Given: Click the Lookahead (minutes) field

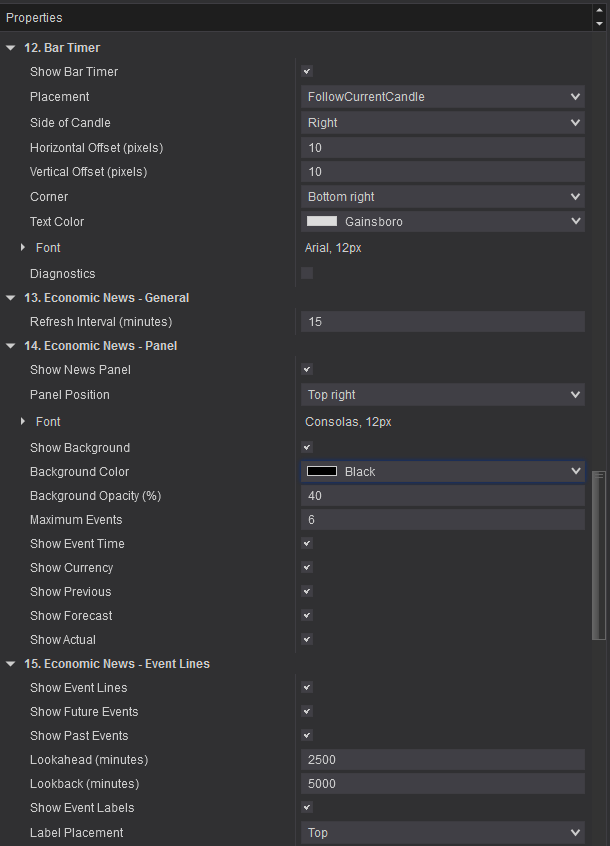Looking at the screenshot, I should click(x=443, y=760).
